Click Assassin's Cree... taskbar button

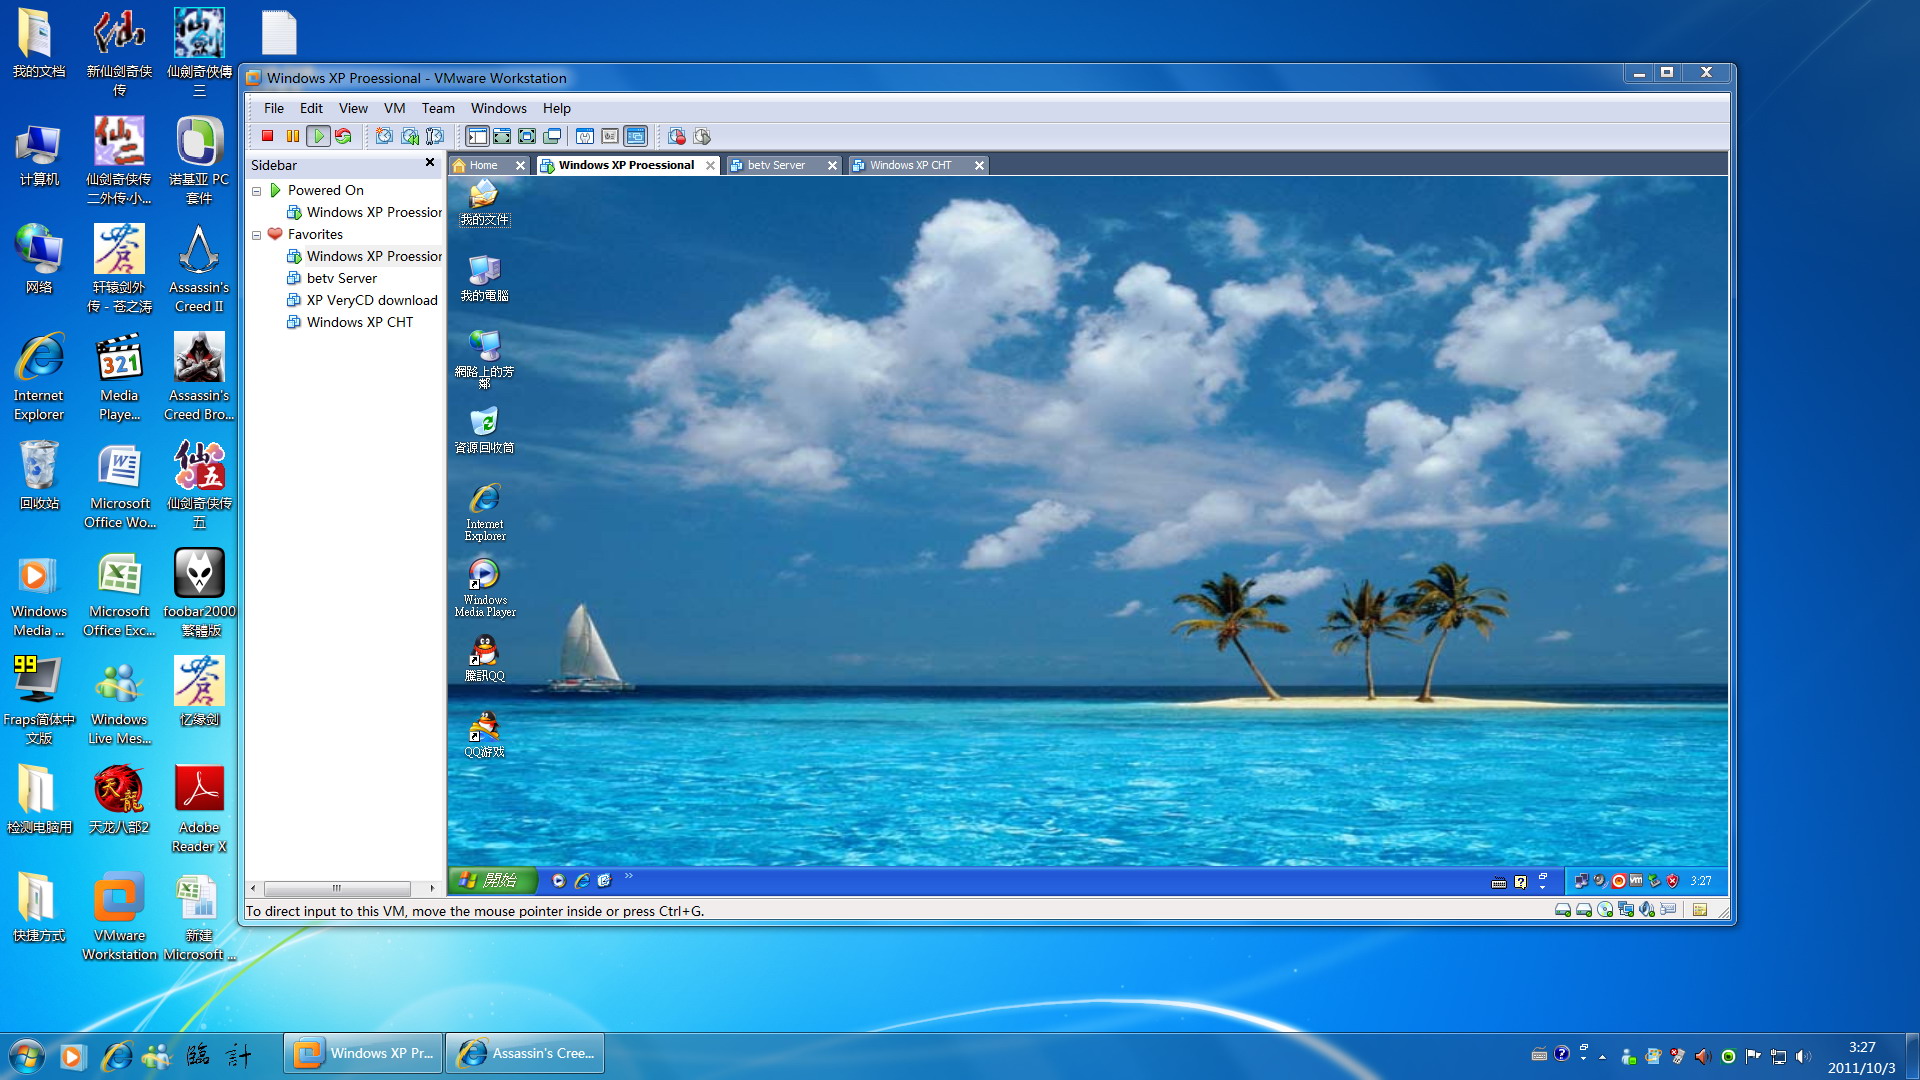point(525,1053)
